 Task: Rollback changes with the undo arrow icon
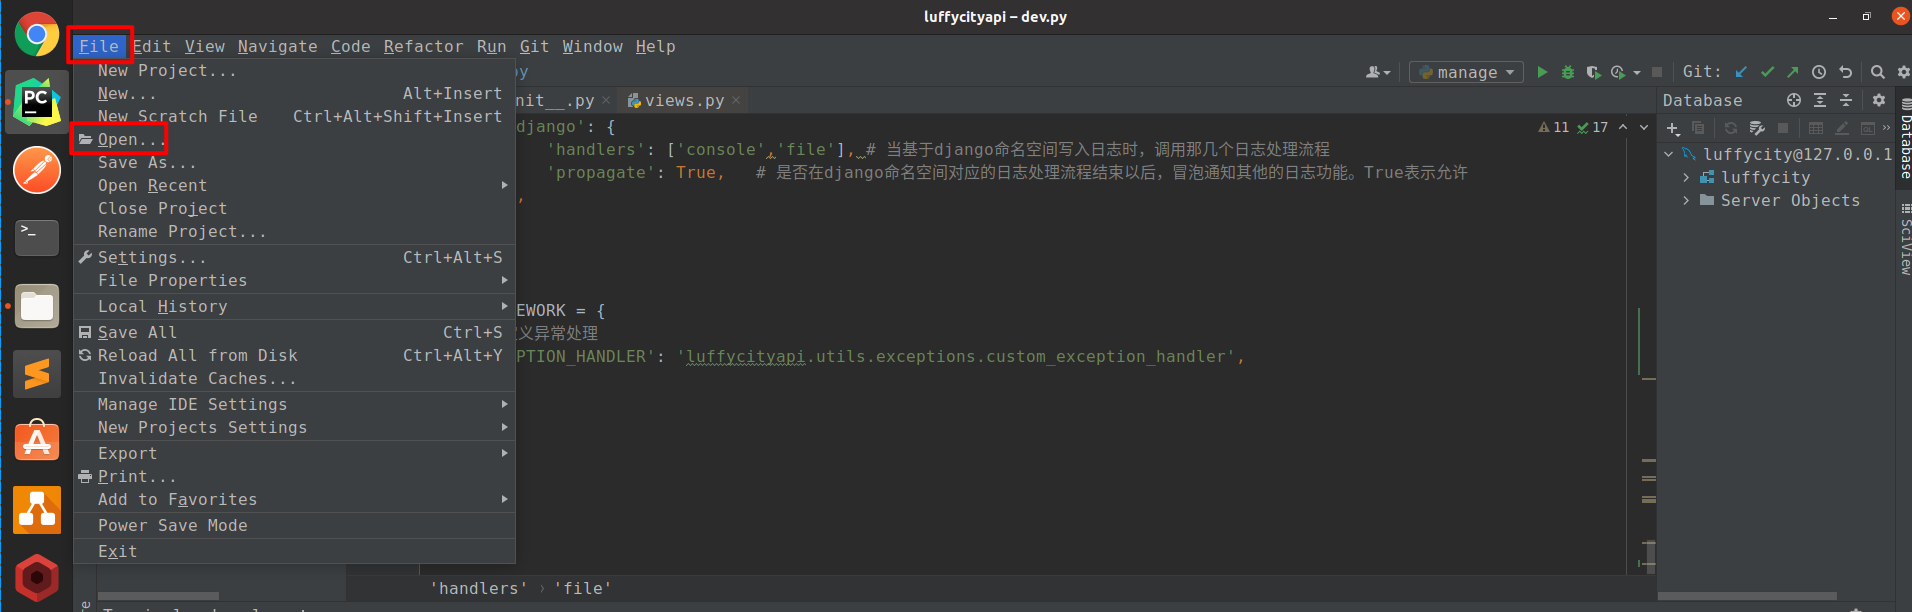tap(1846, 72)
